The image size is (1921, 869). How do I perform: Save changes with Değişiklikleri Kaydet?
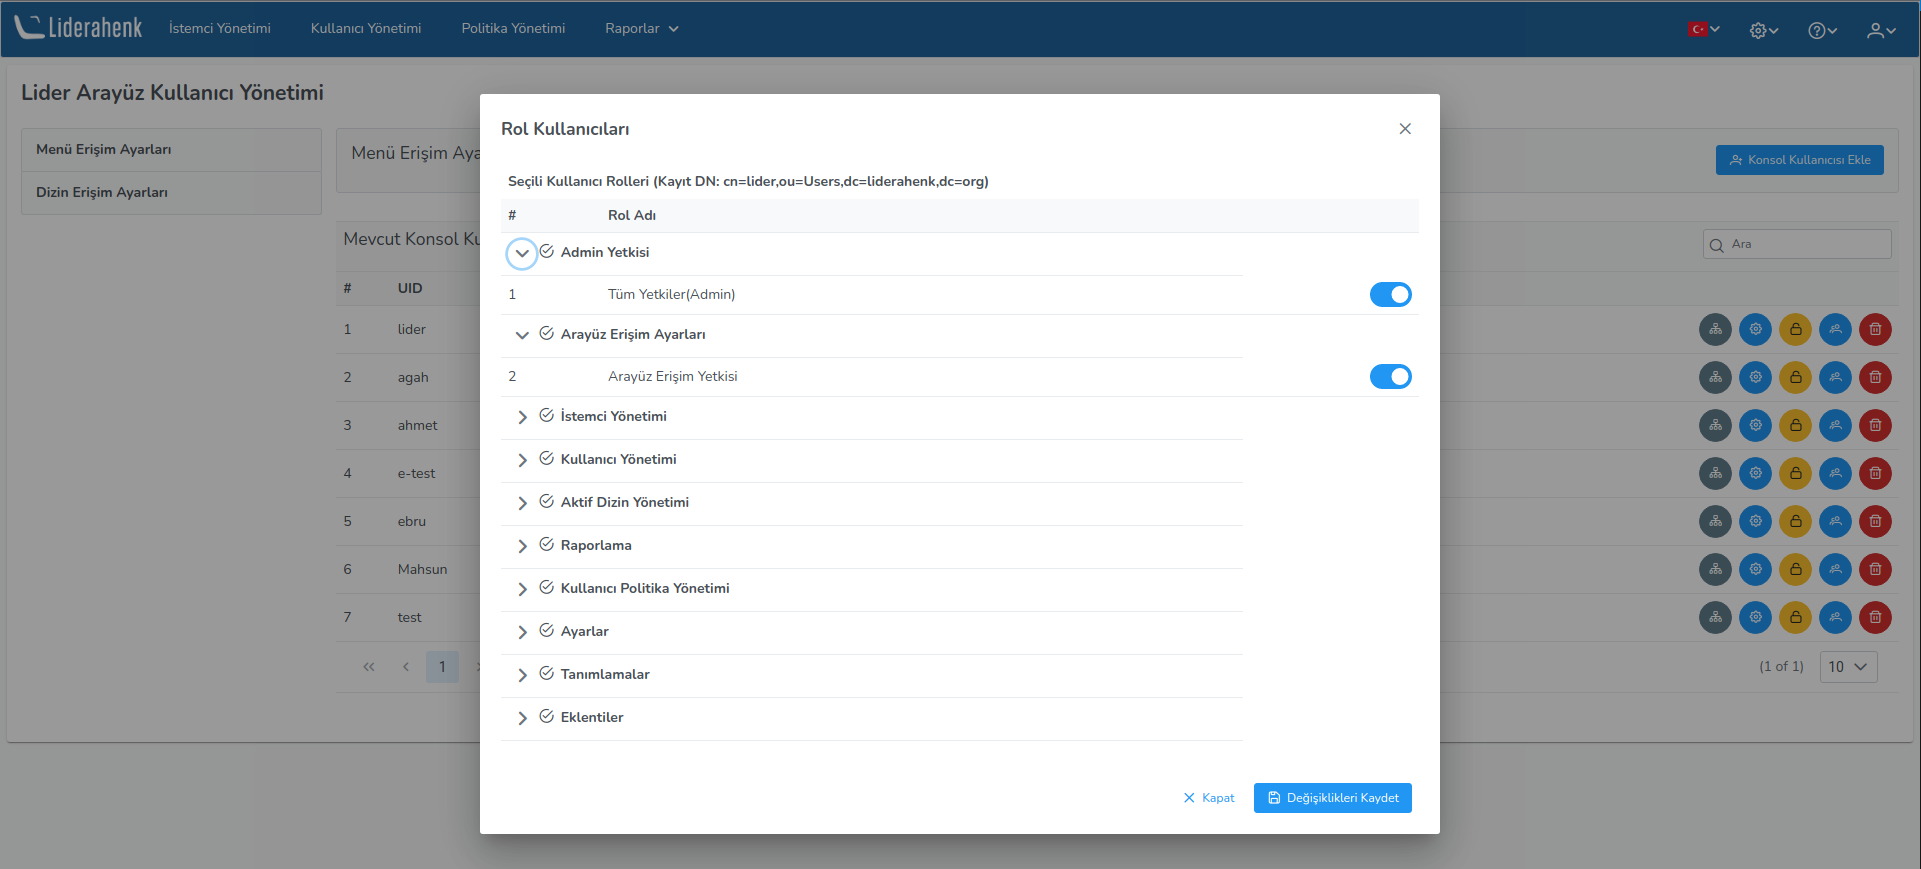pos(1332,798)
